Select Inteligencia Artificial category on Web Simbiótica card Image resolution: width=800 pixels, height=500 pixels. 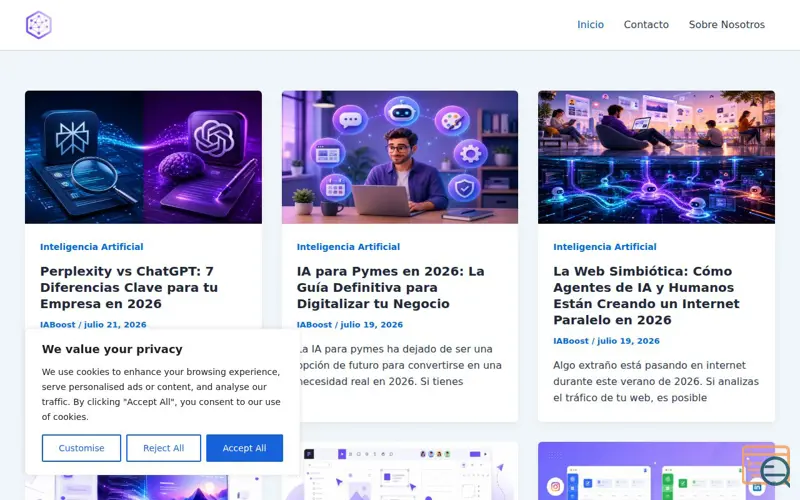605,246
